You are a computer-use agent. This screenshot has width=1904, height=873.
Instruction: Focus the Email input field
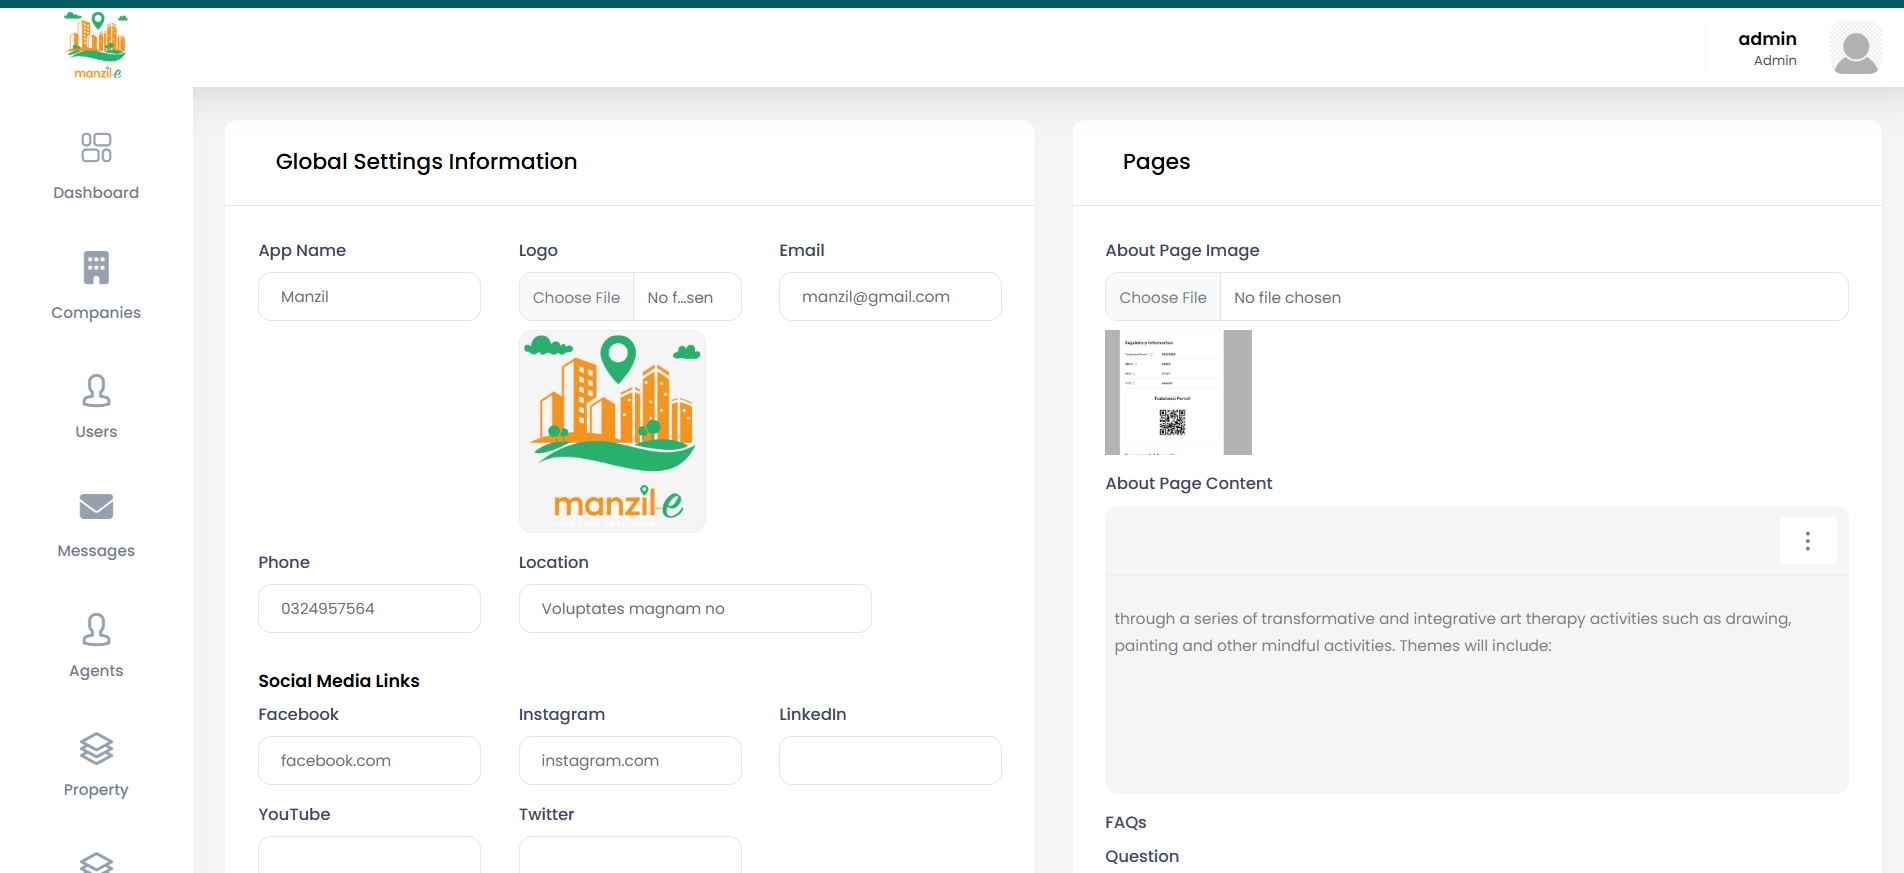pos(889,297)
